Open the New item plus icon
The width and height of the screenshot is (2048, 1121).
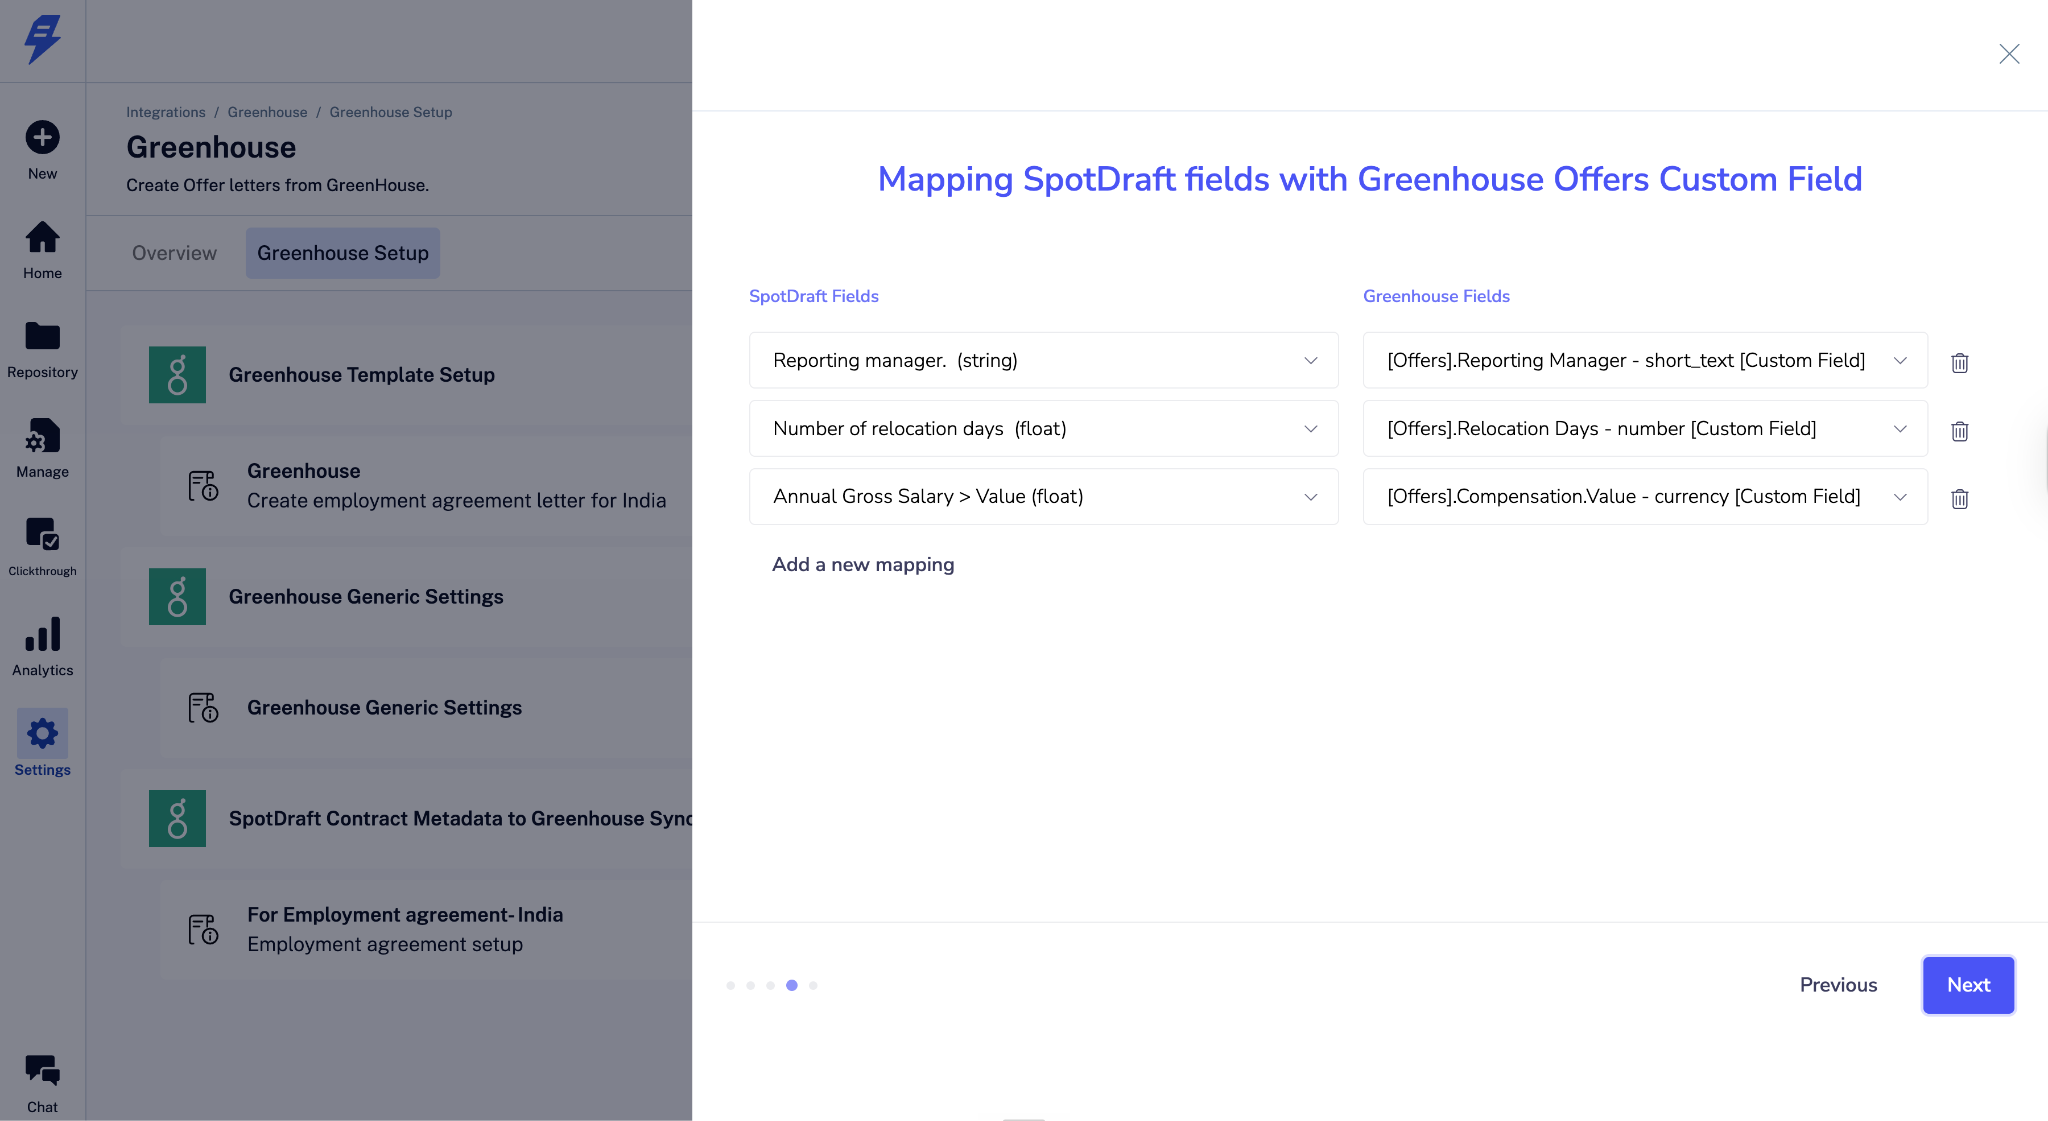click(x=42, y=137)
